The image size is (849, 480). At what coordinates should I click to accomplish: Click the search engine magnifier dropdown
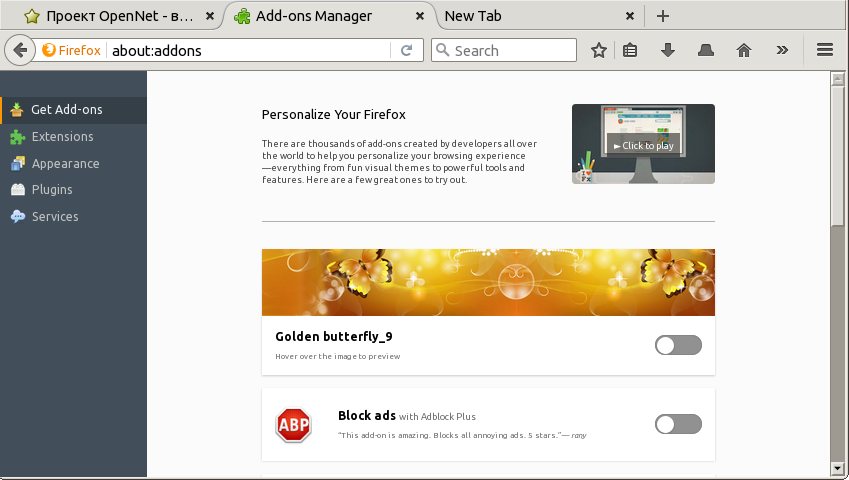443,51
